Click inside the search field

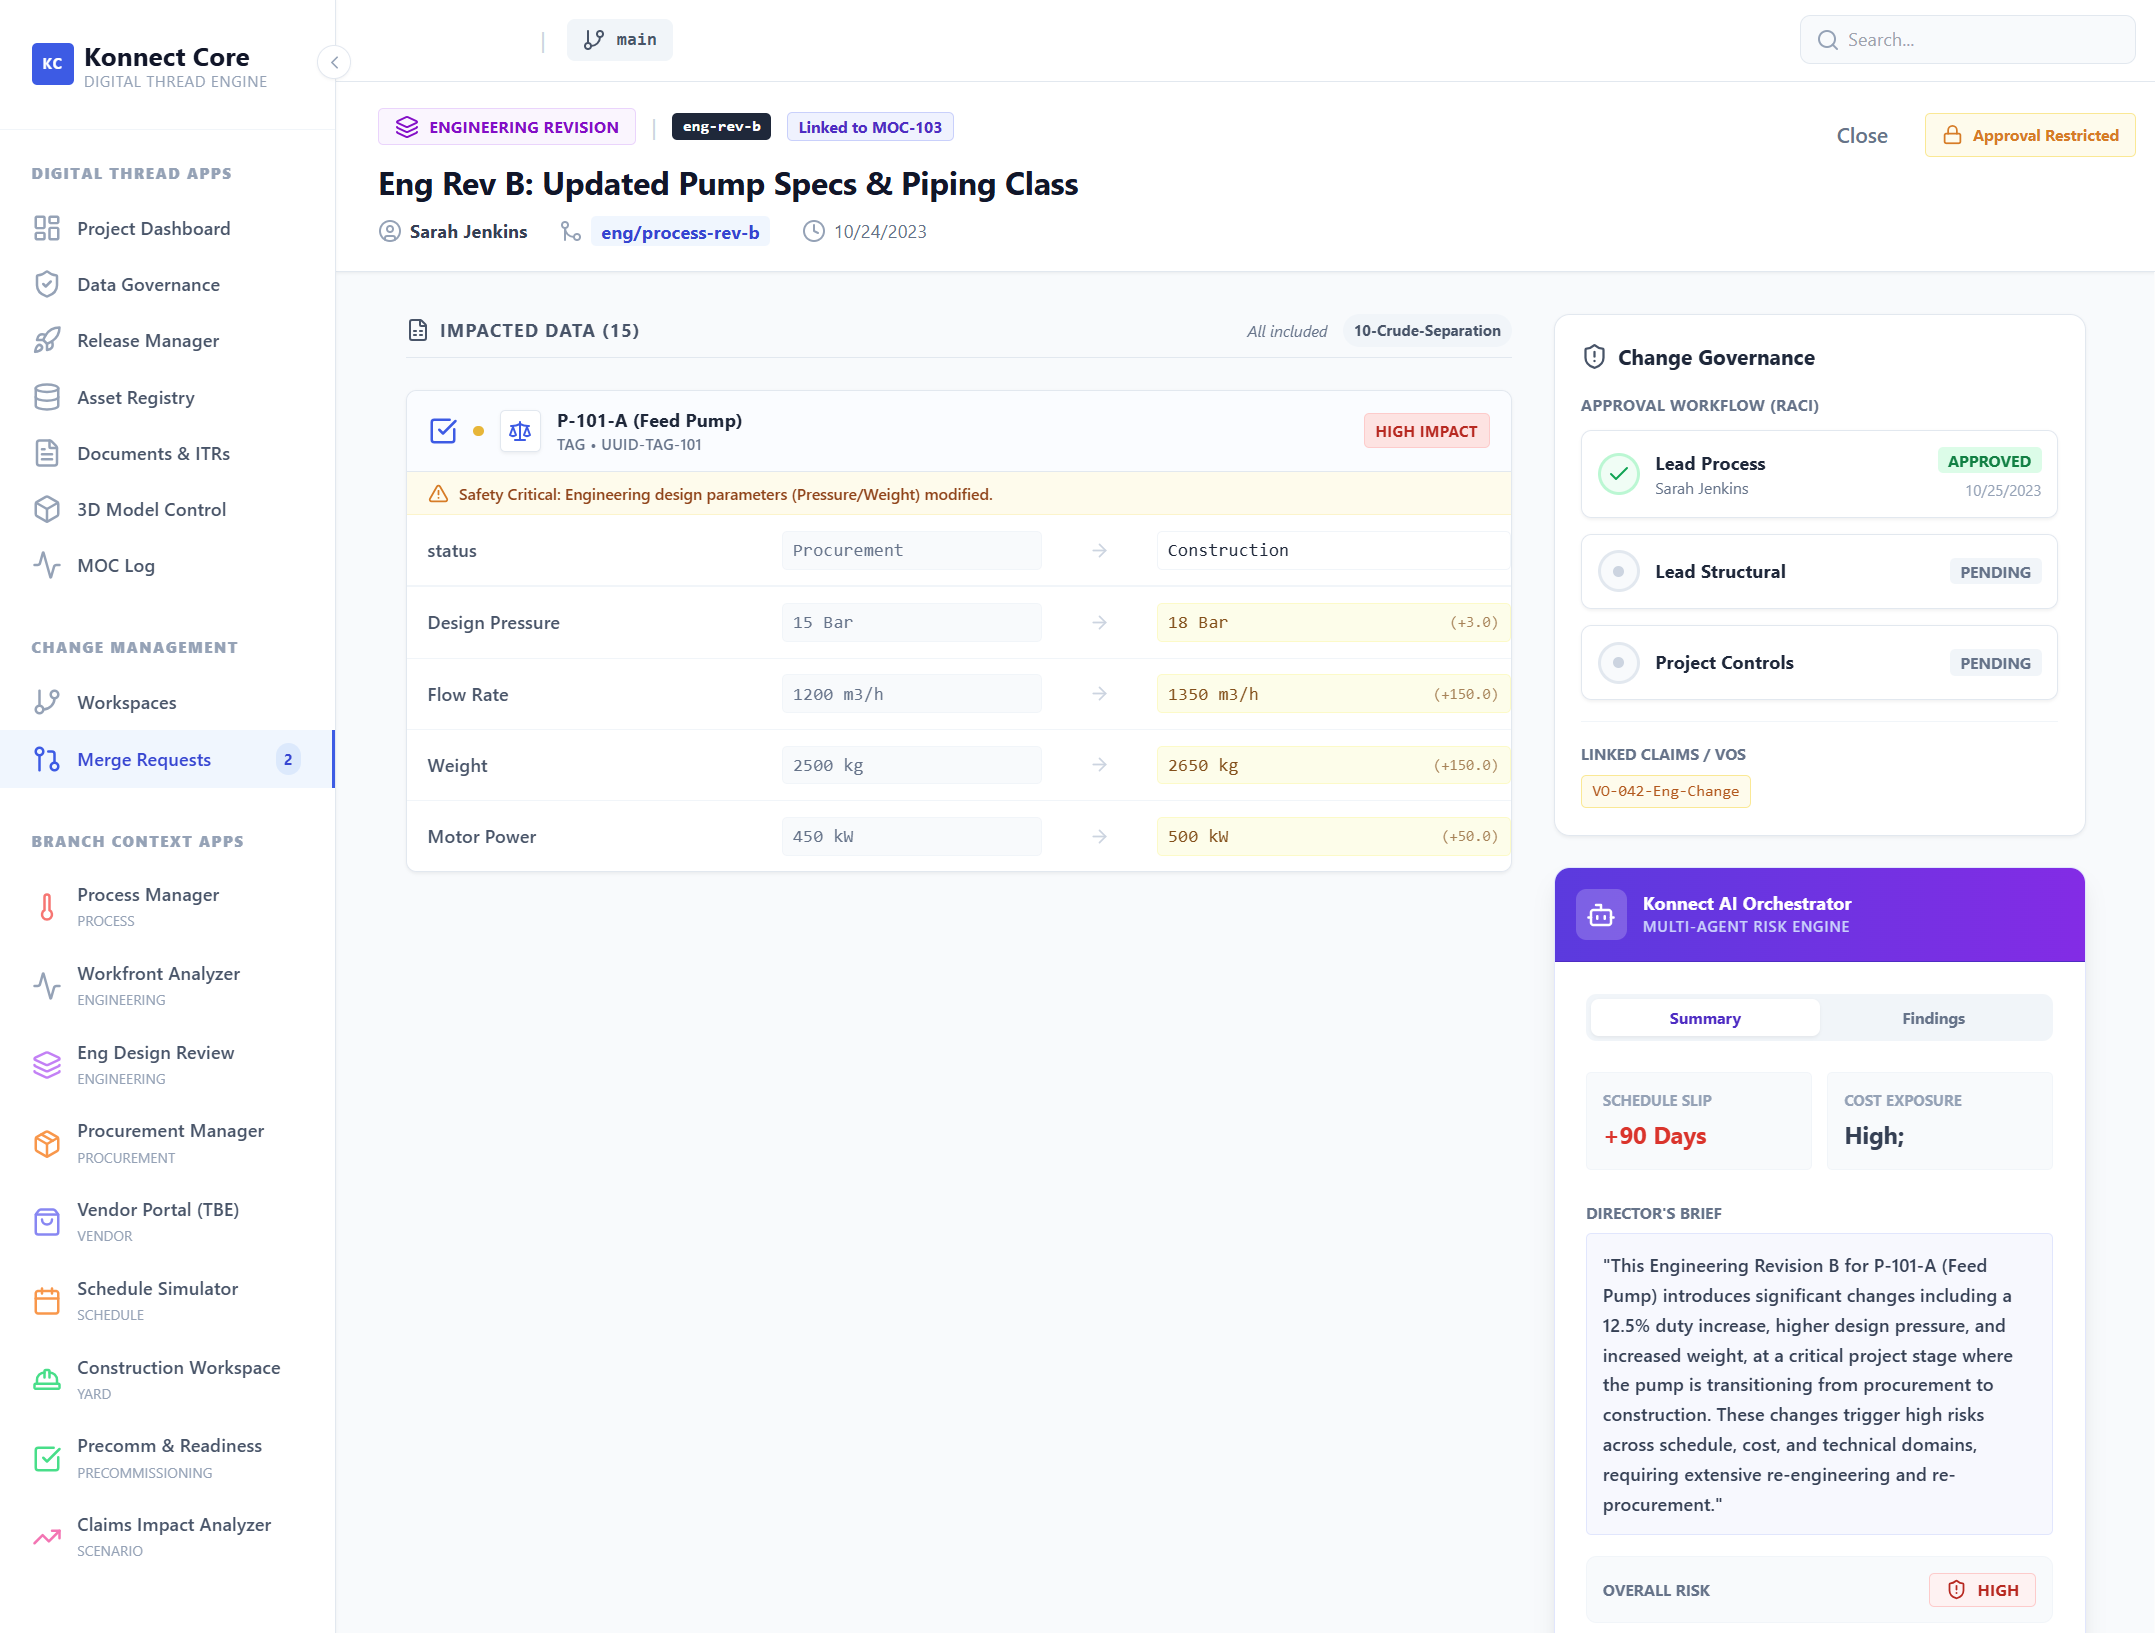coord(1966,39)
